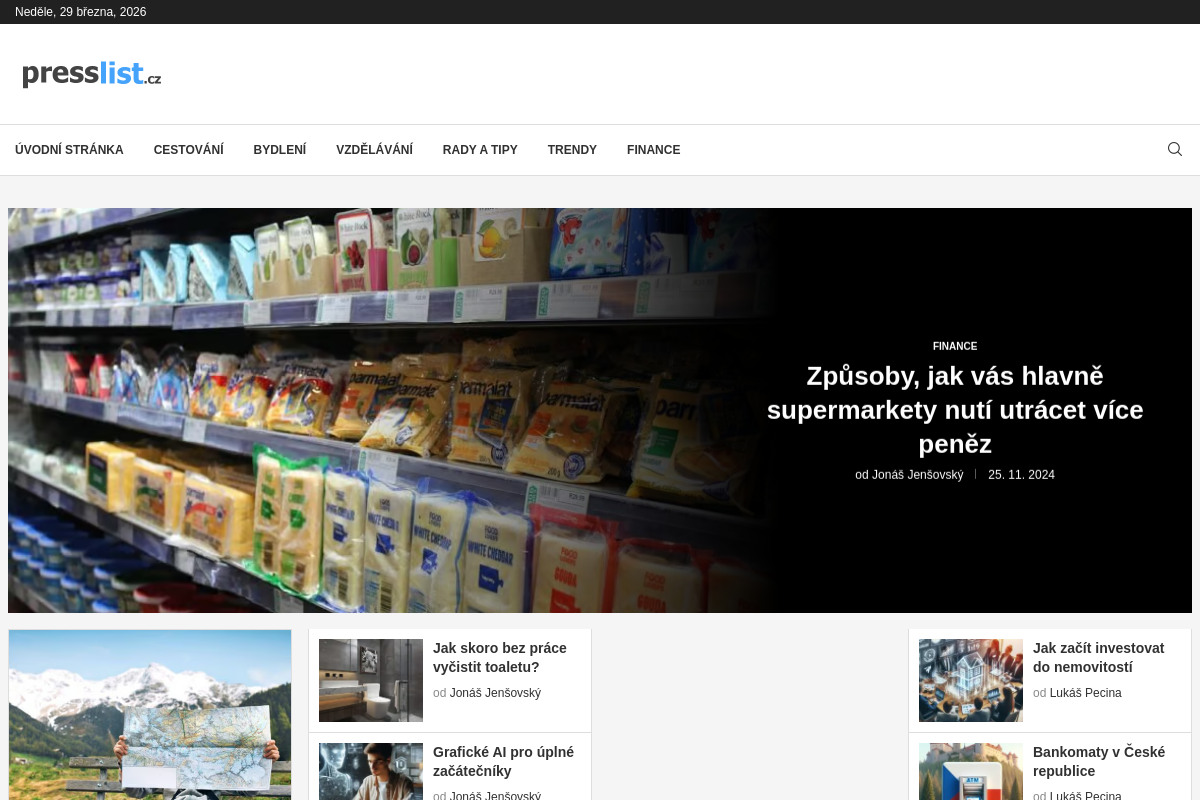
Task: Open article 'Bankomaty v České republice'
Action: coord(1098,761)
